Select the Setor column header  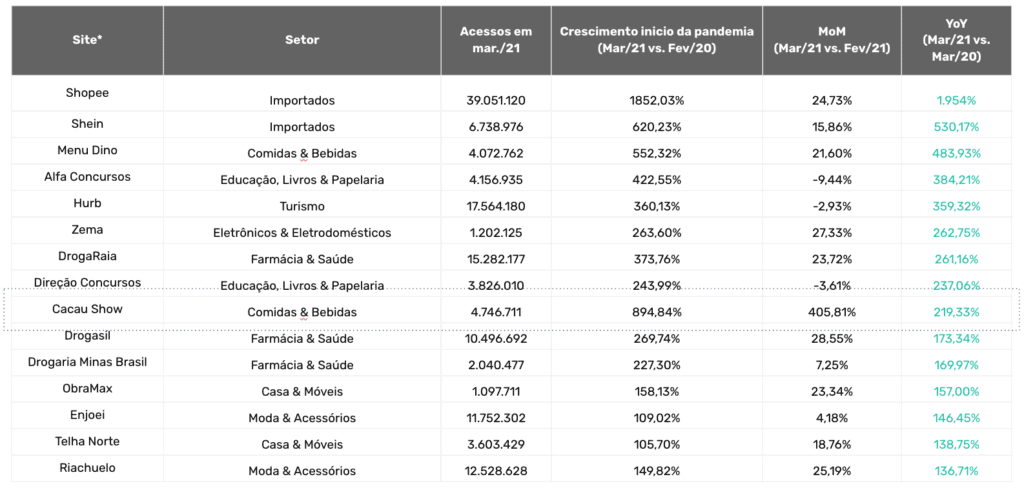click(x=302, y=40)
